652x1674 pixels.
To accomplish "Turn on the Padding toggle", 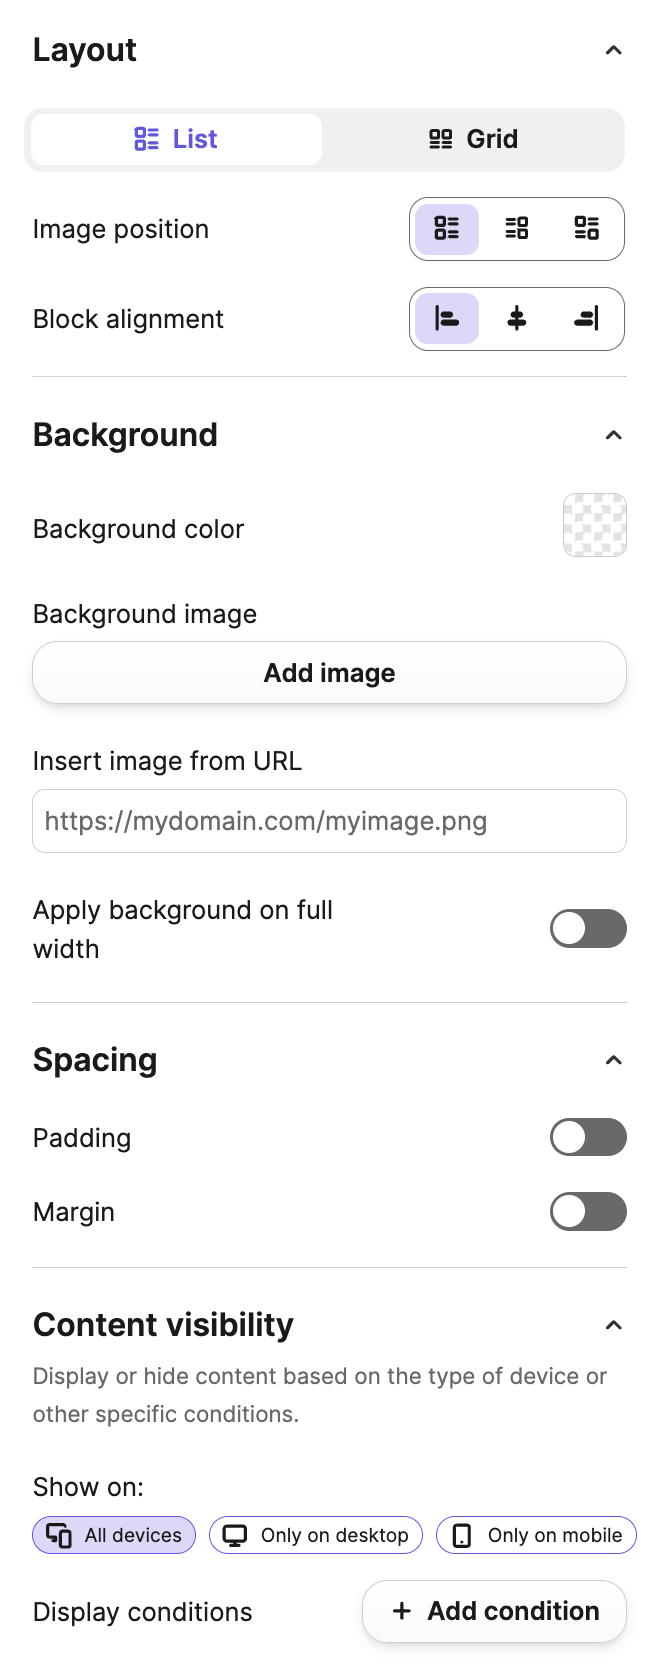I will (x=588, y=1137).
